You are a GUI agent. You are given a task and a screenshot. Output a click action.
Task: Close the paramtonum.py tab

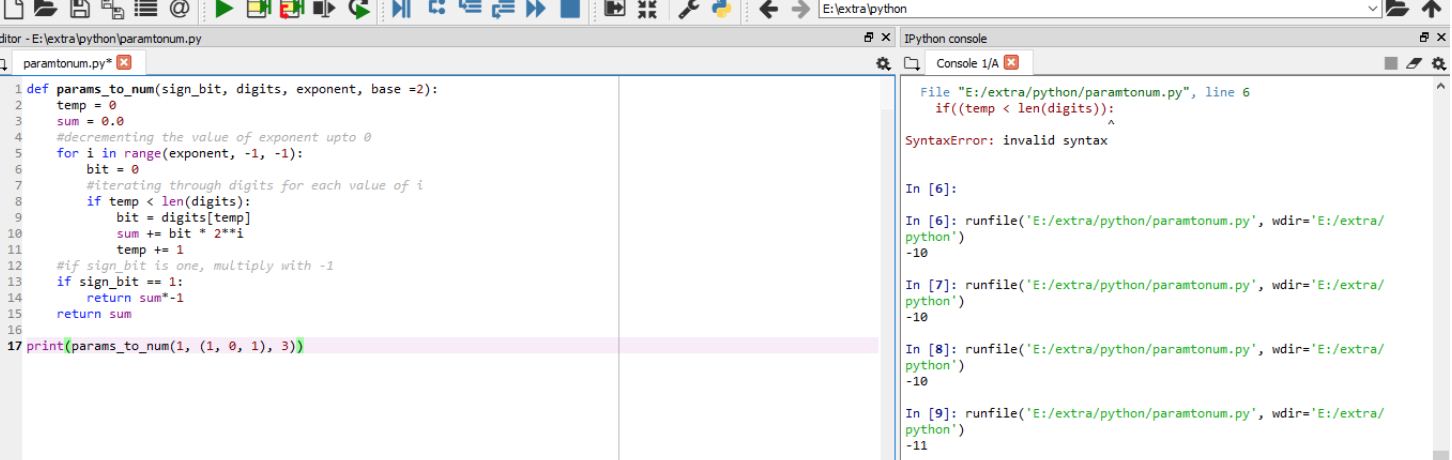coord(124,62)
